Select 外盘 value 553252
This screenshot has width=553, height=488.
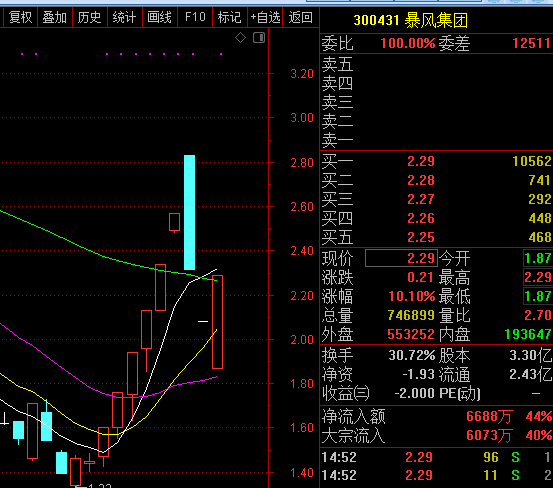pyautogui.click(x=411, y=334)
